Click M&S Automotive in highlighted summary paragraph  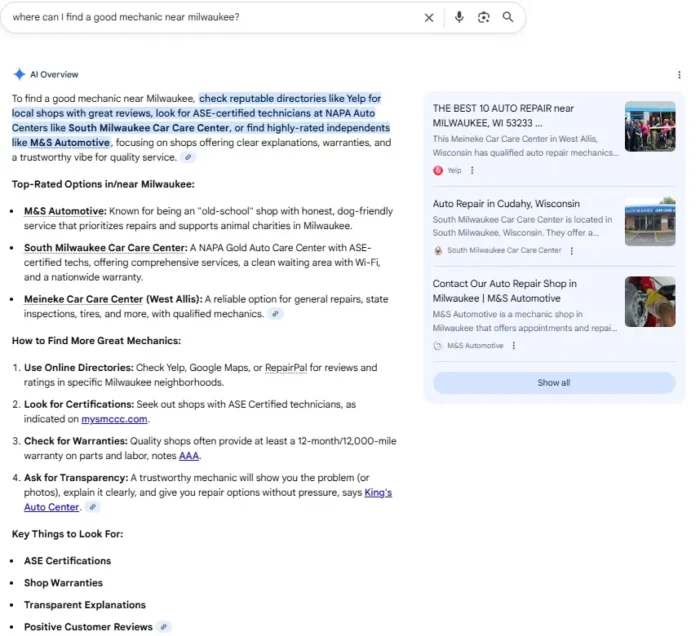coord(70,142)
